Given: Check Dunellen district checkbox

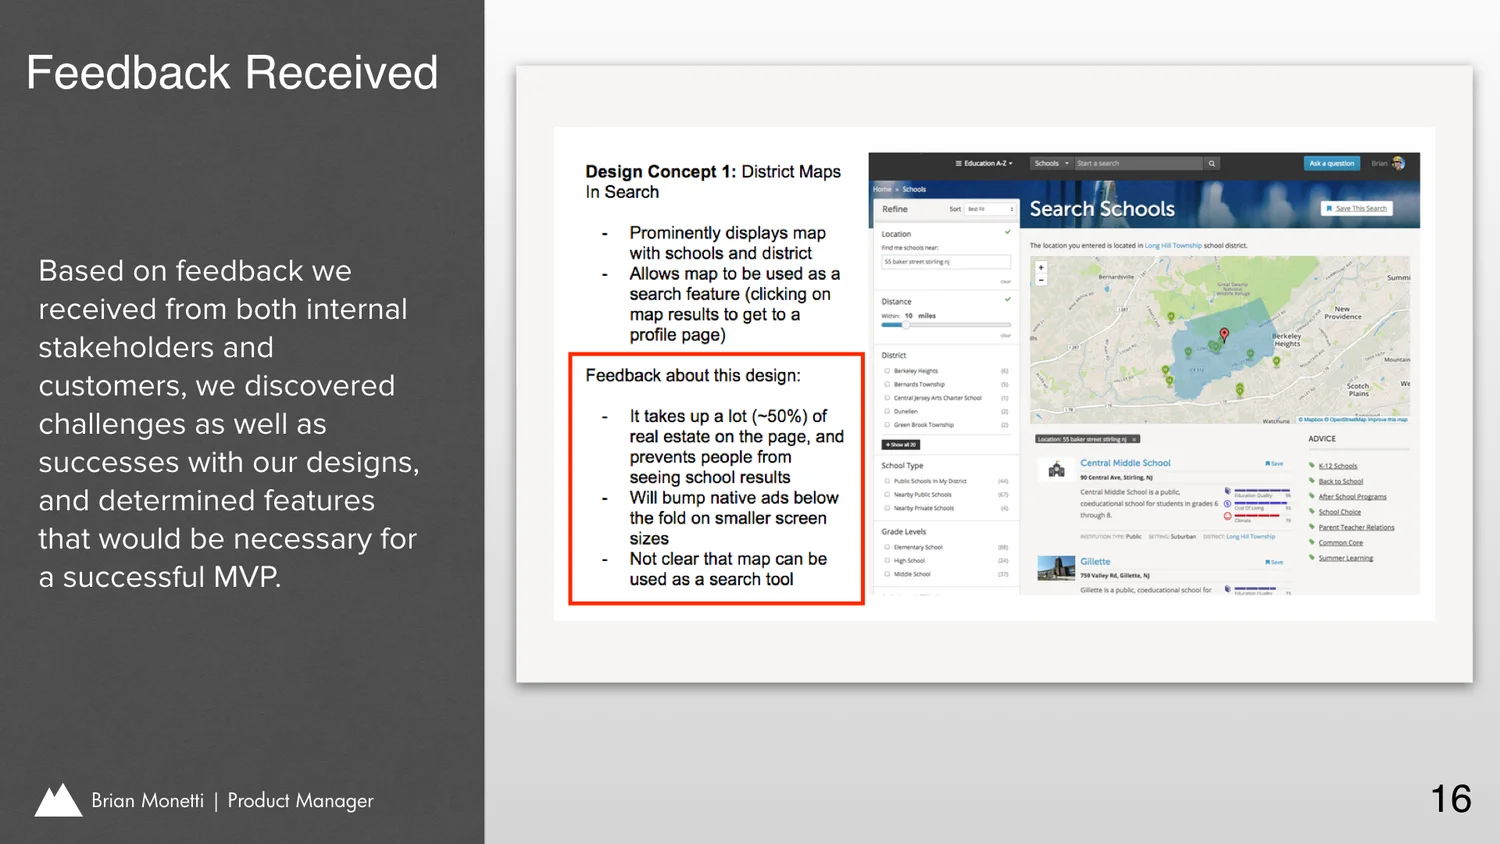Looking at the screenshot, I should coord(887,411).
